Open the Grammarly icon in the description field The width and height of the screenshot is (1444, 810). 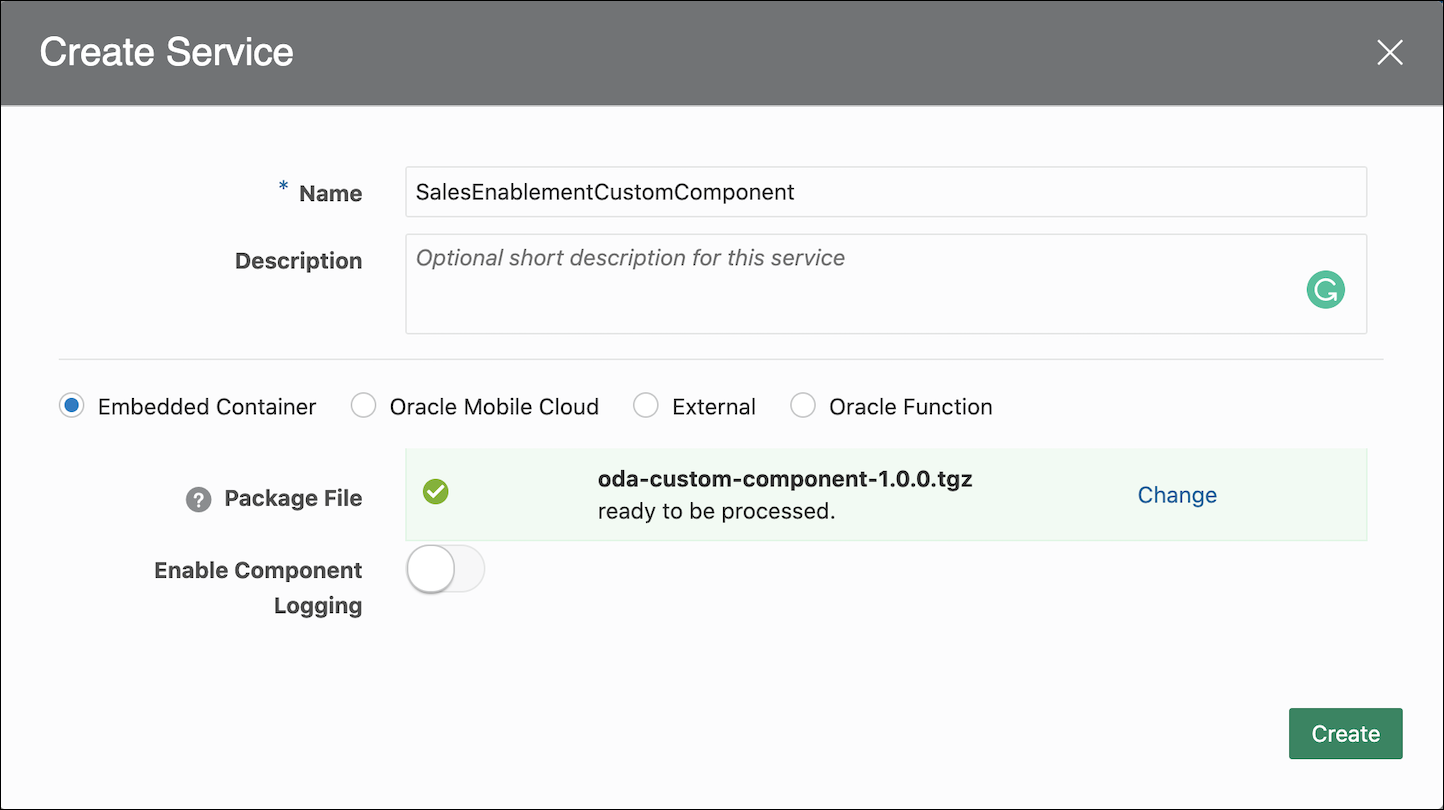click(1325, 289)
